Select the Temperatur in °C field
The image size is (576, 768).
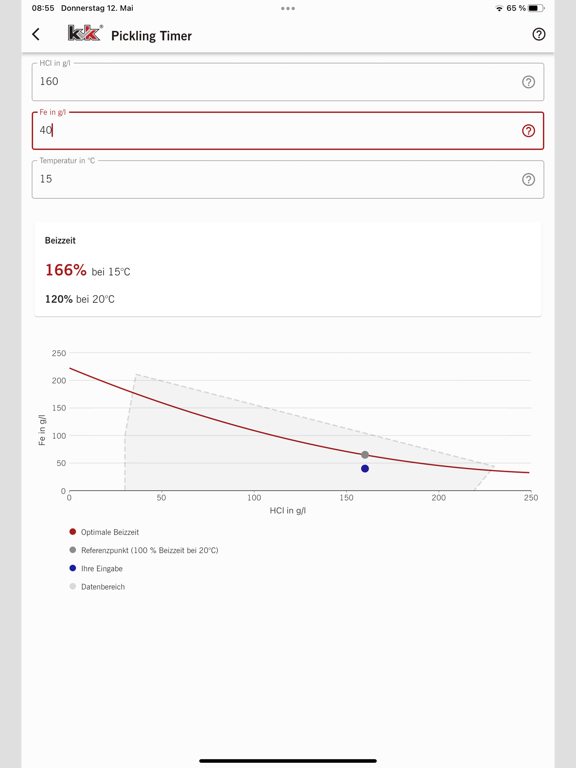pyautogui.click(x=288, y=180)
